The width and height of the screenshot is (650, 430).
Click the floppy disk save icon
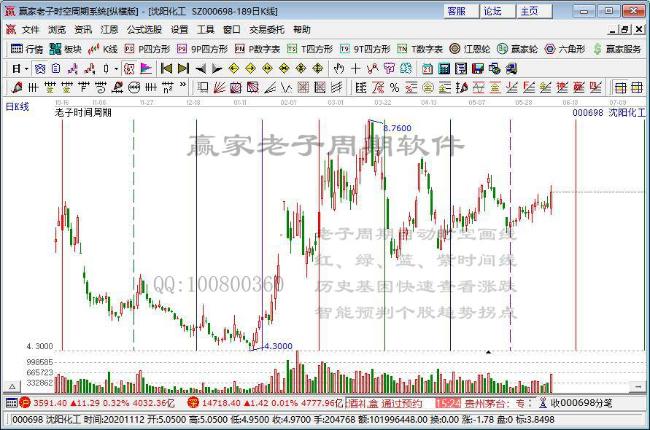pos(478,69)
